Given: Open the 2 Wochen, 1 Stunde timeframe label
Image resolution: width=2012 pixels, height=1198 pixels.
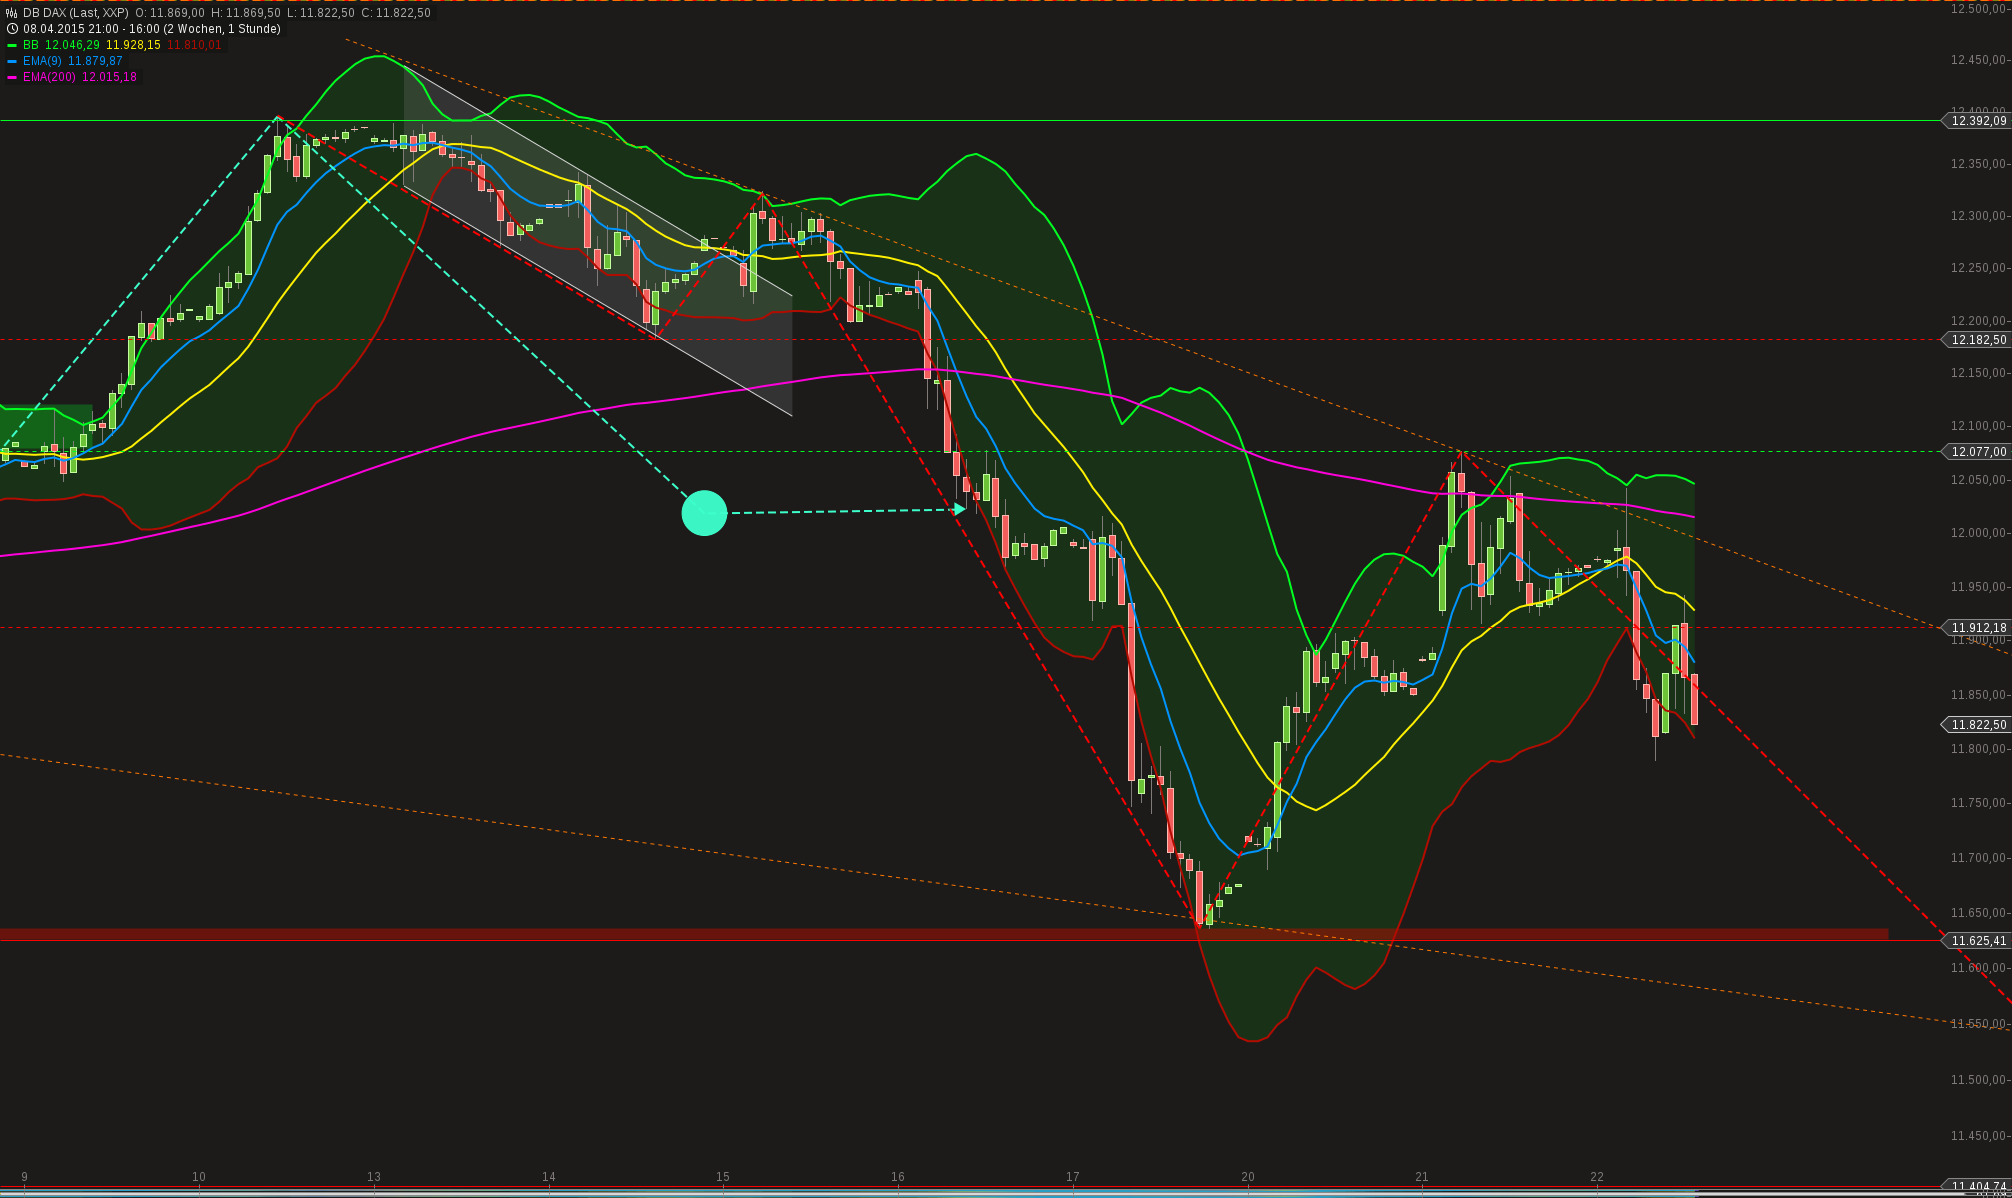Looking at the screenshot, I should click(x=222, y=29).
